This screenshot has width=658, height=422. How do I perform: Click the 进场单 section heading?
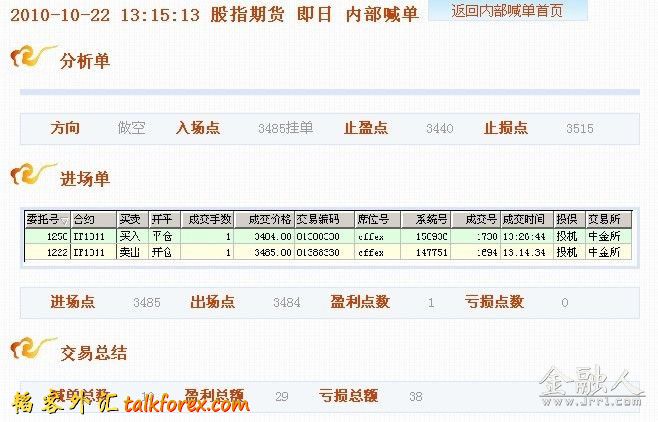click(x=85, y=179)
